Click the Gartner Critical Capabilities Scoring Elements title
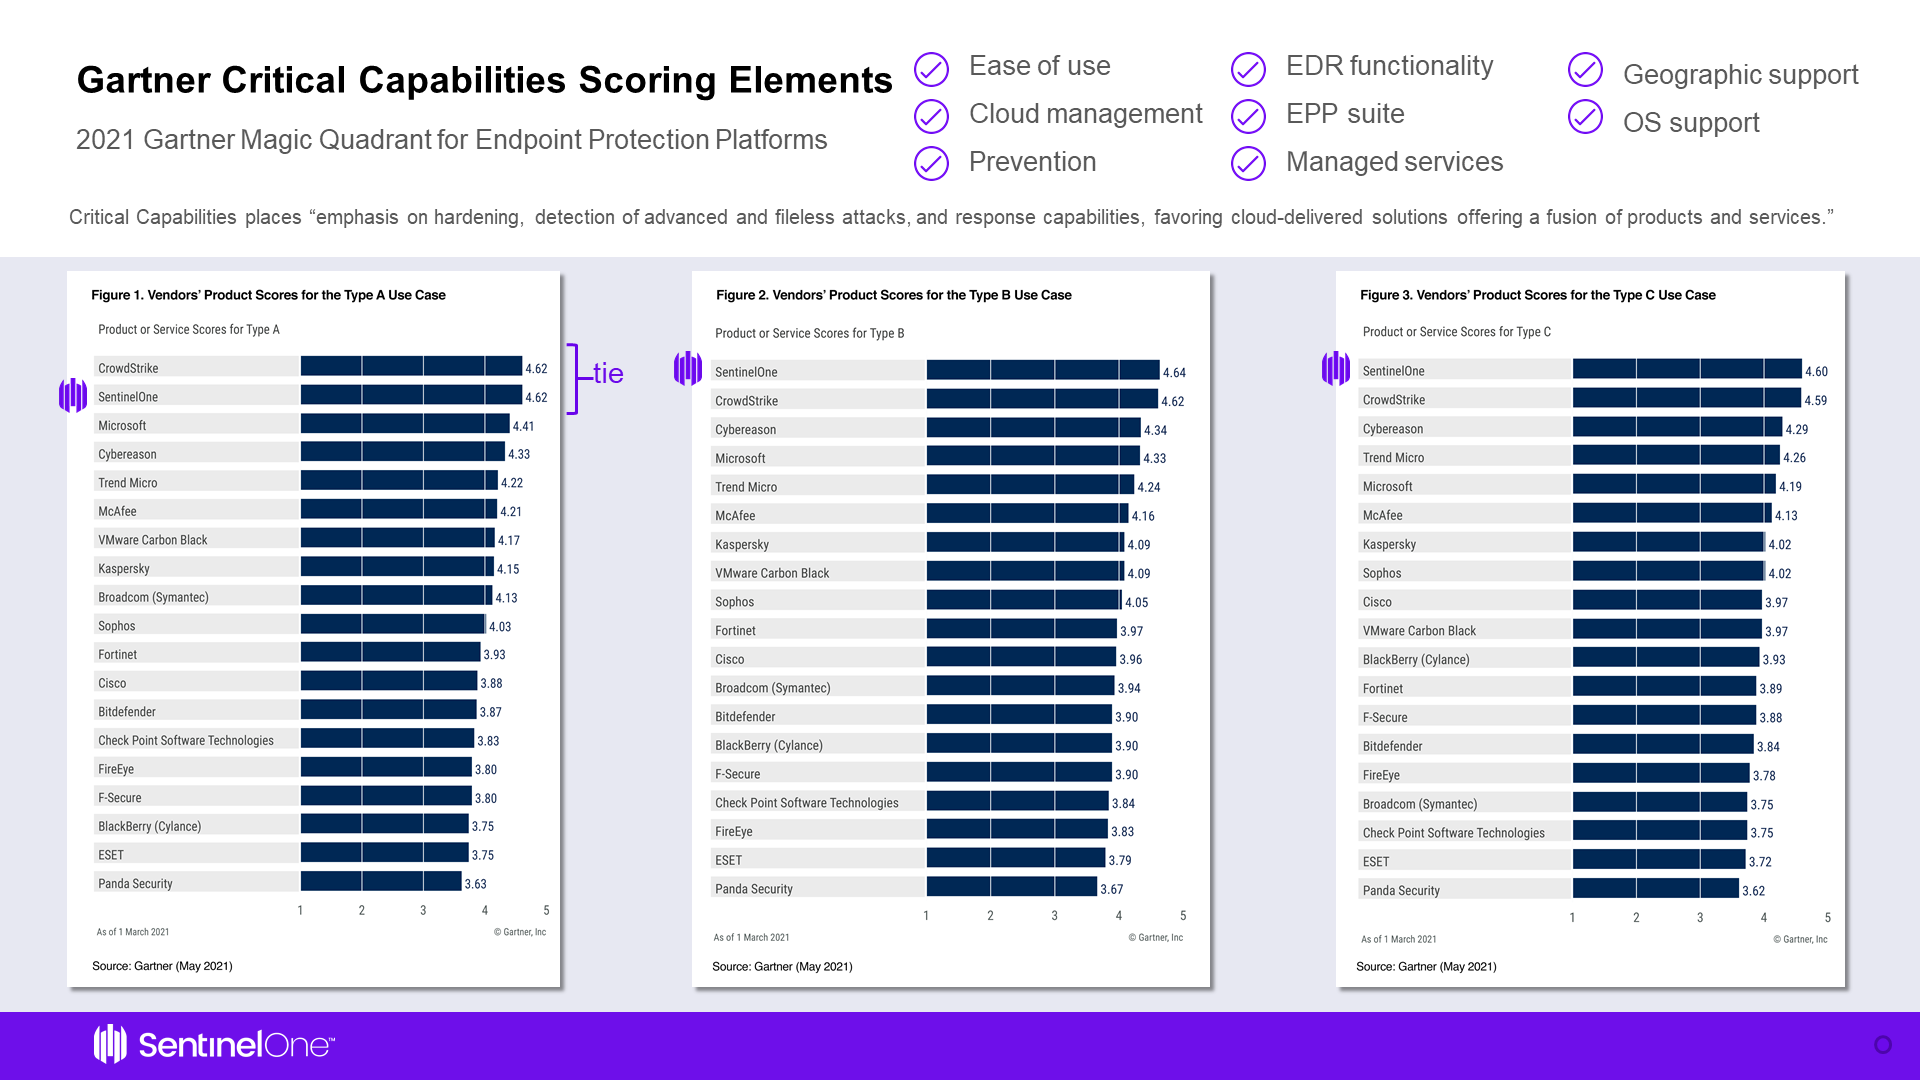Screen dimensions: 1920x1080 point(484,80)
